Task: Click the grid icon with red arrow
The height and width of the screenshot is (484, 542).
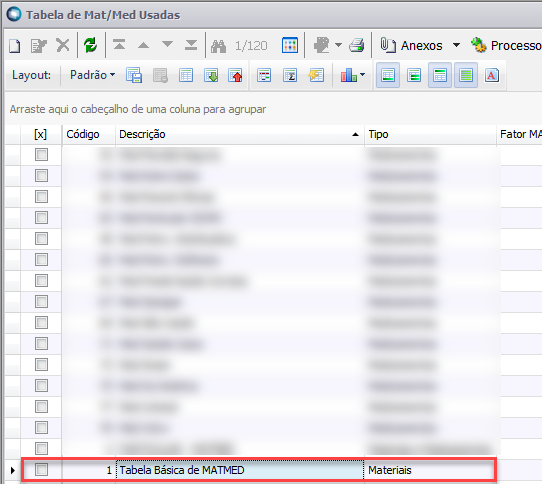Action: (x=235, y=75)
